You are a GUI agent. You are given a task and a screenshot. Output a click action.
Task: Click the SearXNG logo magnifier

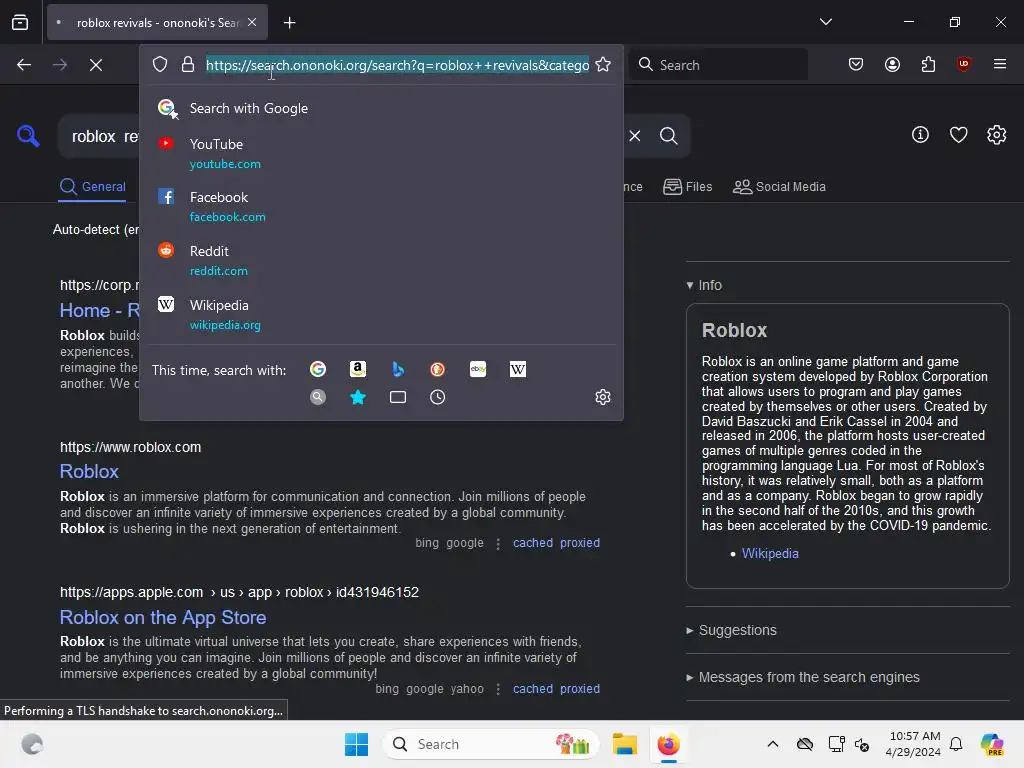click(28, 136)
